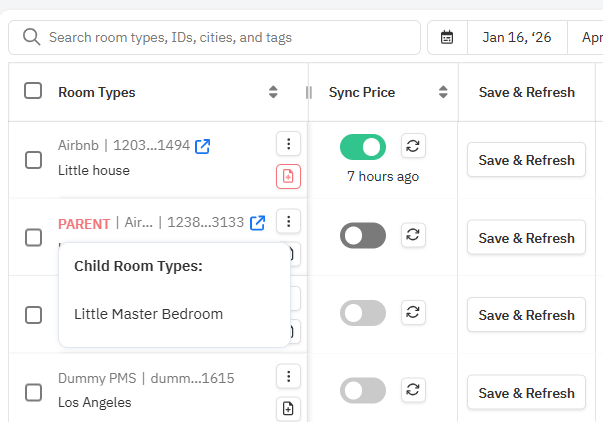Refresh sync for the Dummy PMS row
Screen dimensions: 603x422
pos(413,390)
